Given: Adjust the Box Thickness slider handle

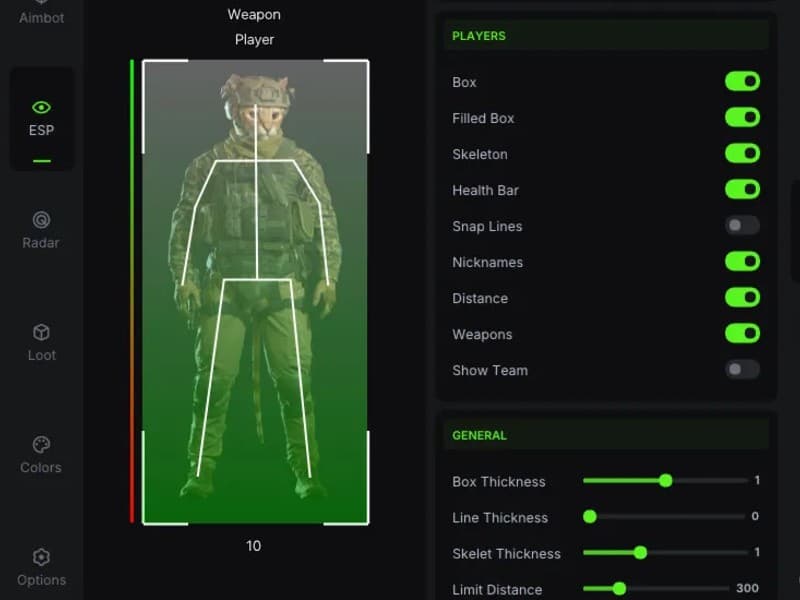Looking at the screenshot, I should 665,481.
